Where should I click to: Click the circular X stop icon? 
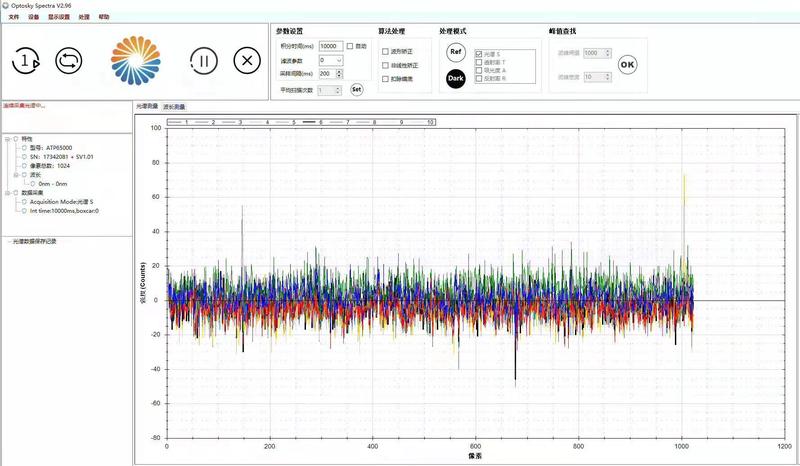[x=246, y=60]
